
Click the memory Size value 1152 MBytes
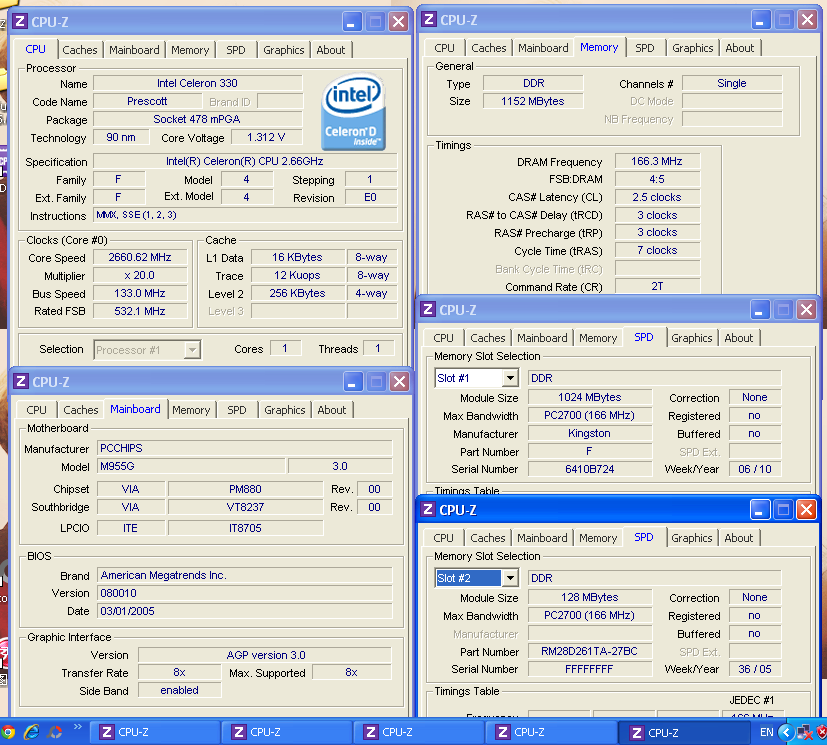click(533, 101)
